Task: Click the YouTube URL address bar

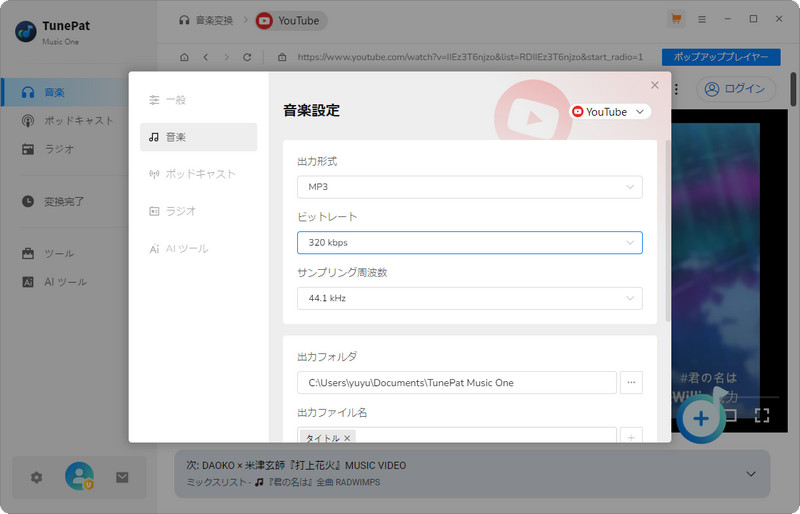Action: point(470,57)
